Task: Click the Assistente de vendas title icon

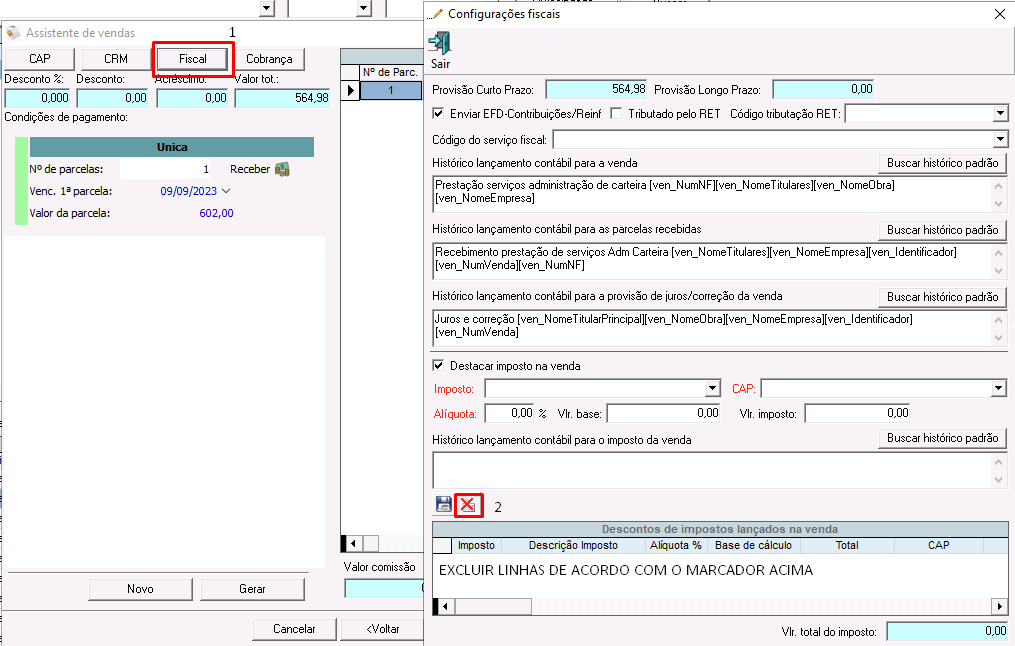Action: click(x=14, y=32)
